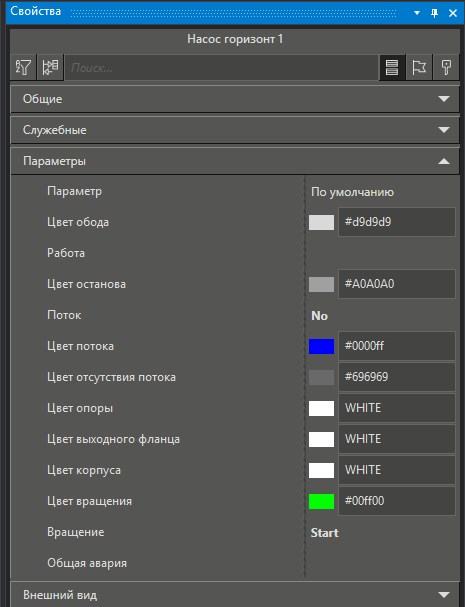
Task: Expand the Общие section
Action: point(235,99)
